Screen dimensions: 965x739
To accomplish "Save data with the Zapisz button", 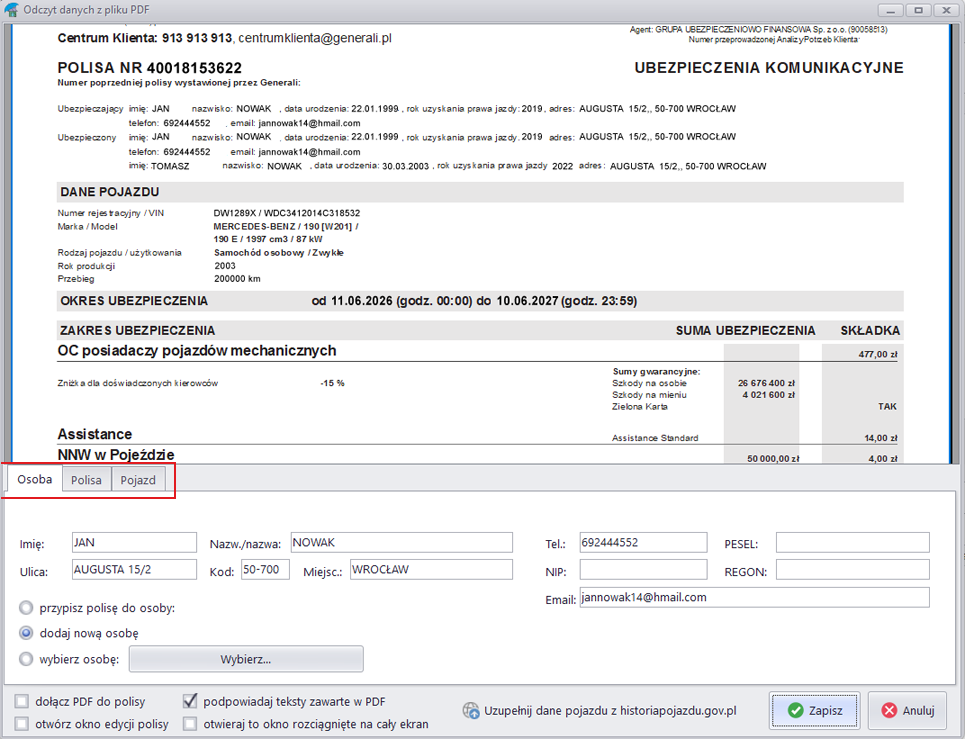I will (815, 711).
